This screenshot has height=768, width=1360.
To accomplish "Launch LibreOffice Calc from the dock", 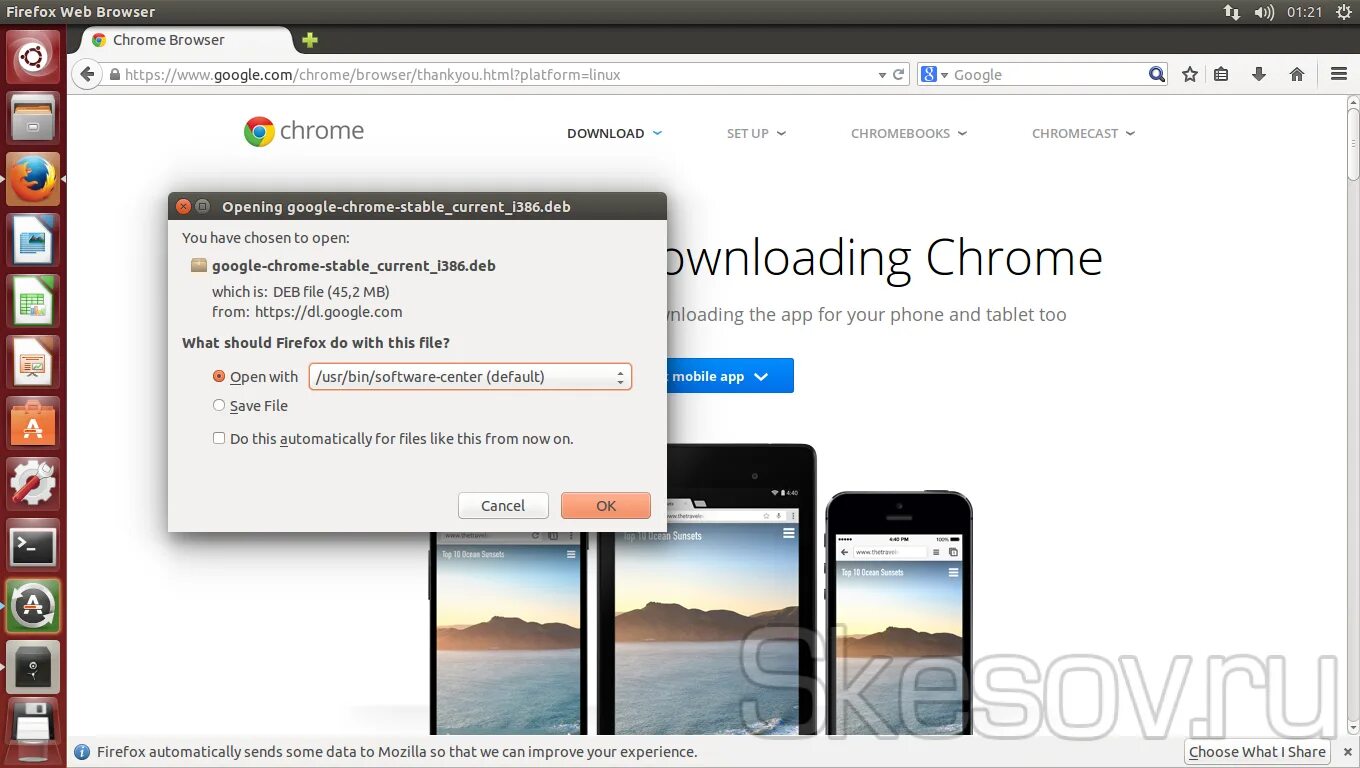I will [33, 301].
